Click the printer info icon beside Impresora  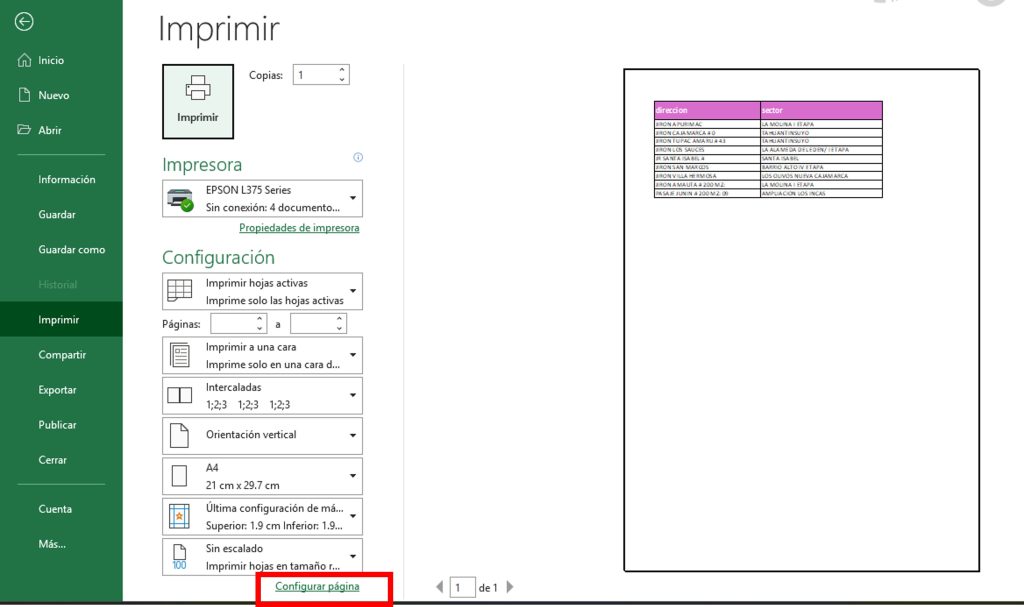tap(358, 157)
